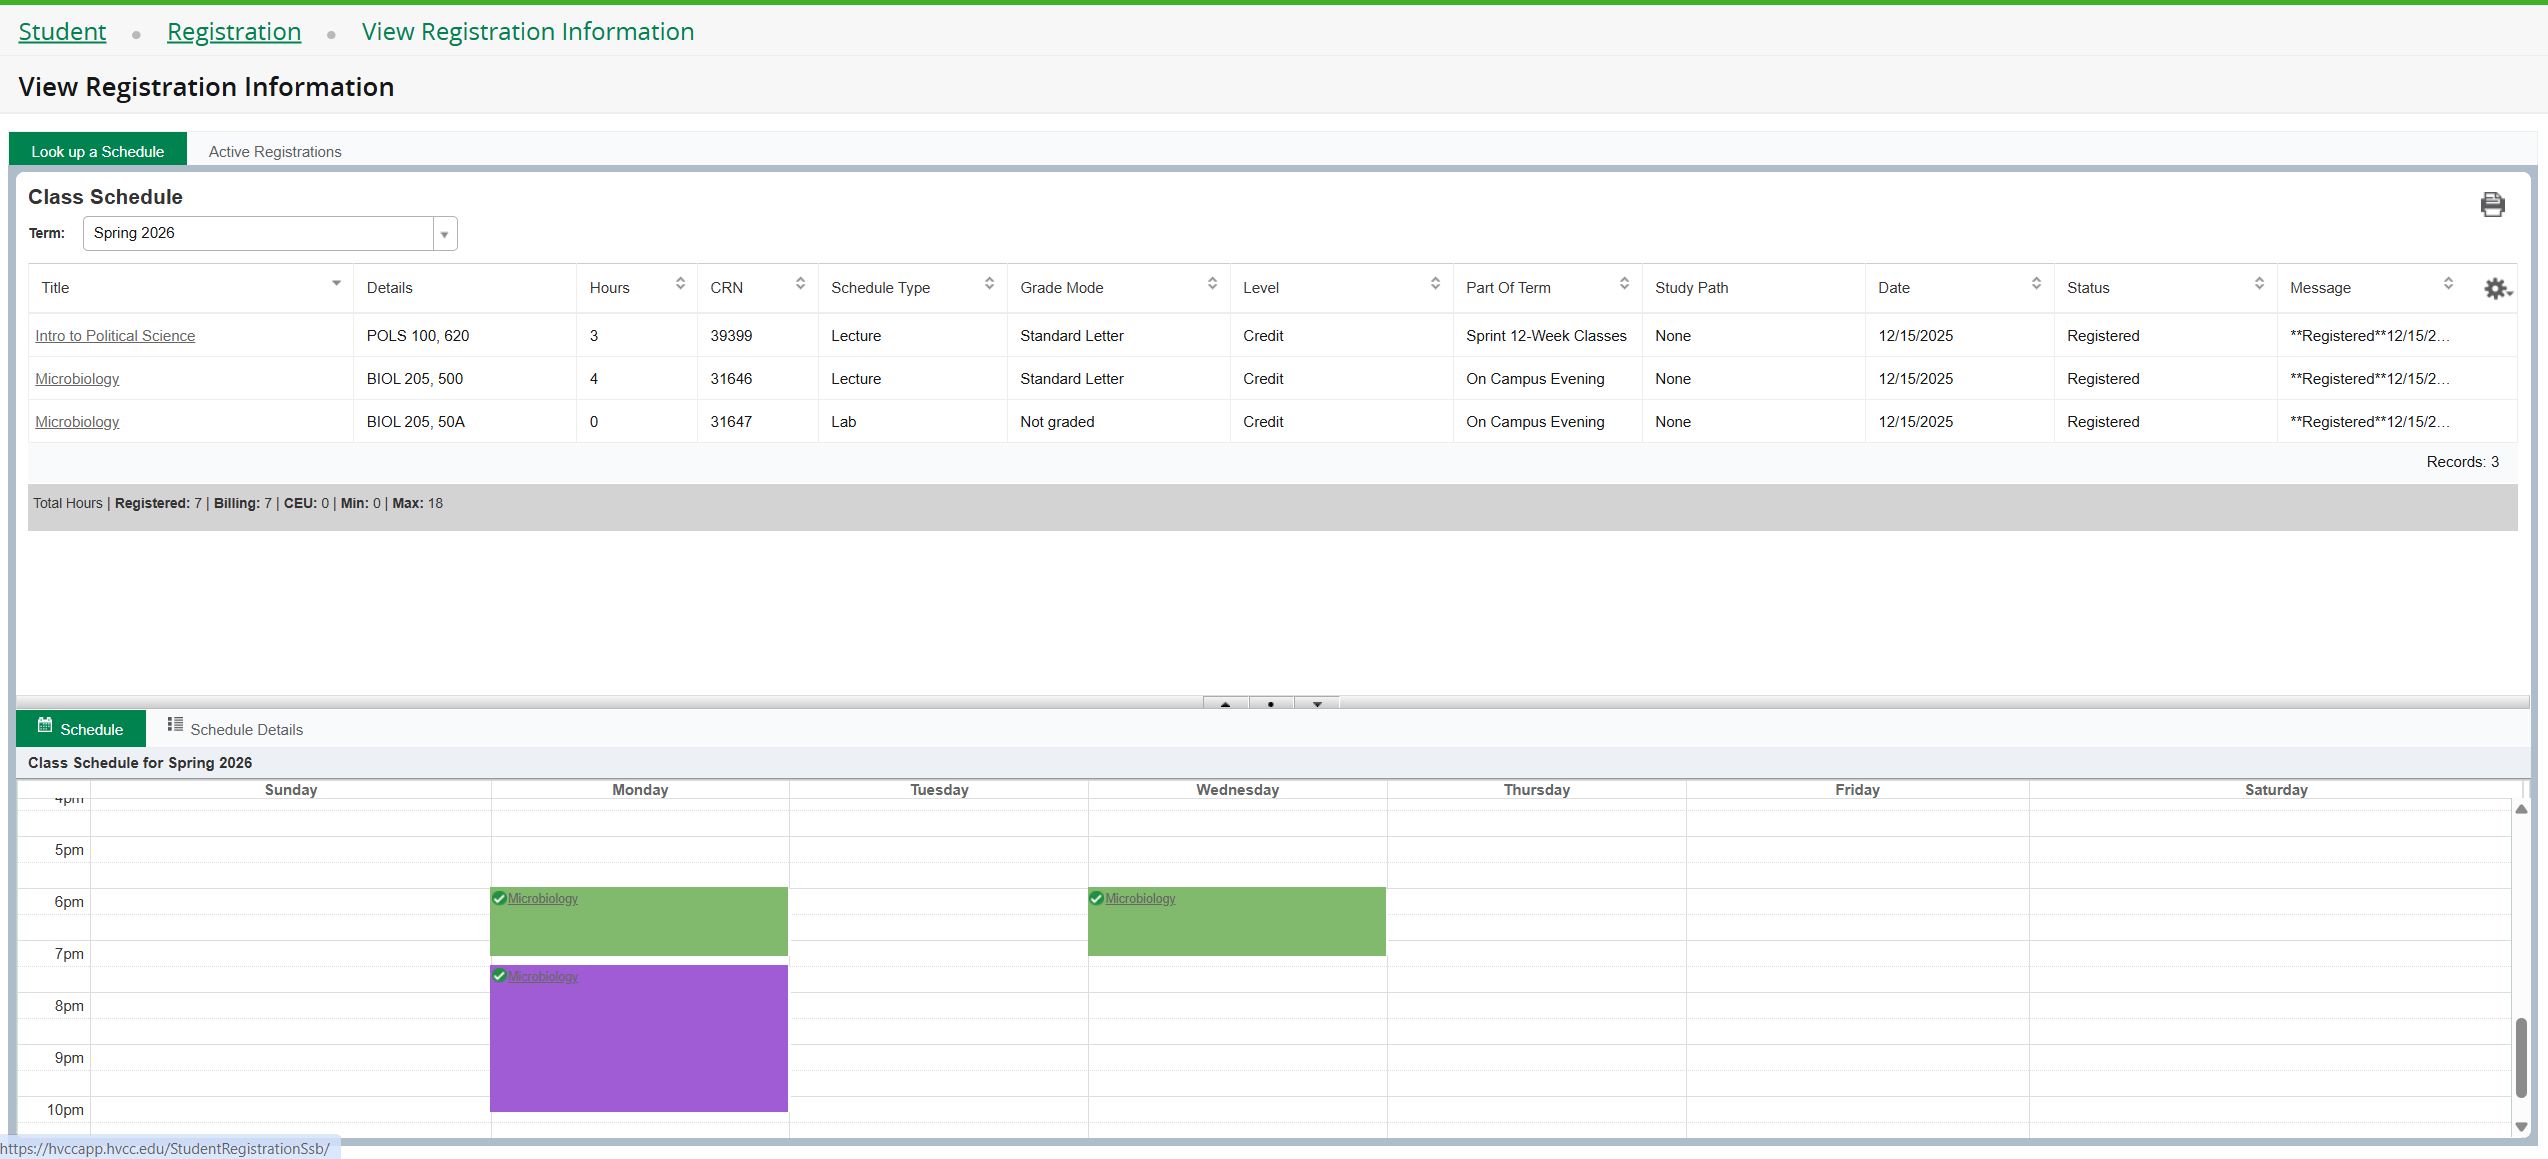The width and height of the screenshot is (2548, 1159).
Task: Click the purple Microbiology lab block
Action: pos(638,1040)
